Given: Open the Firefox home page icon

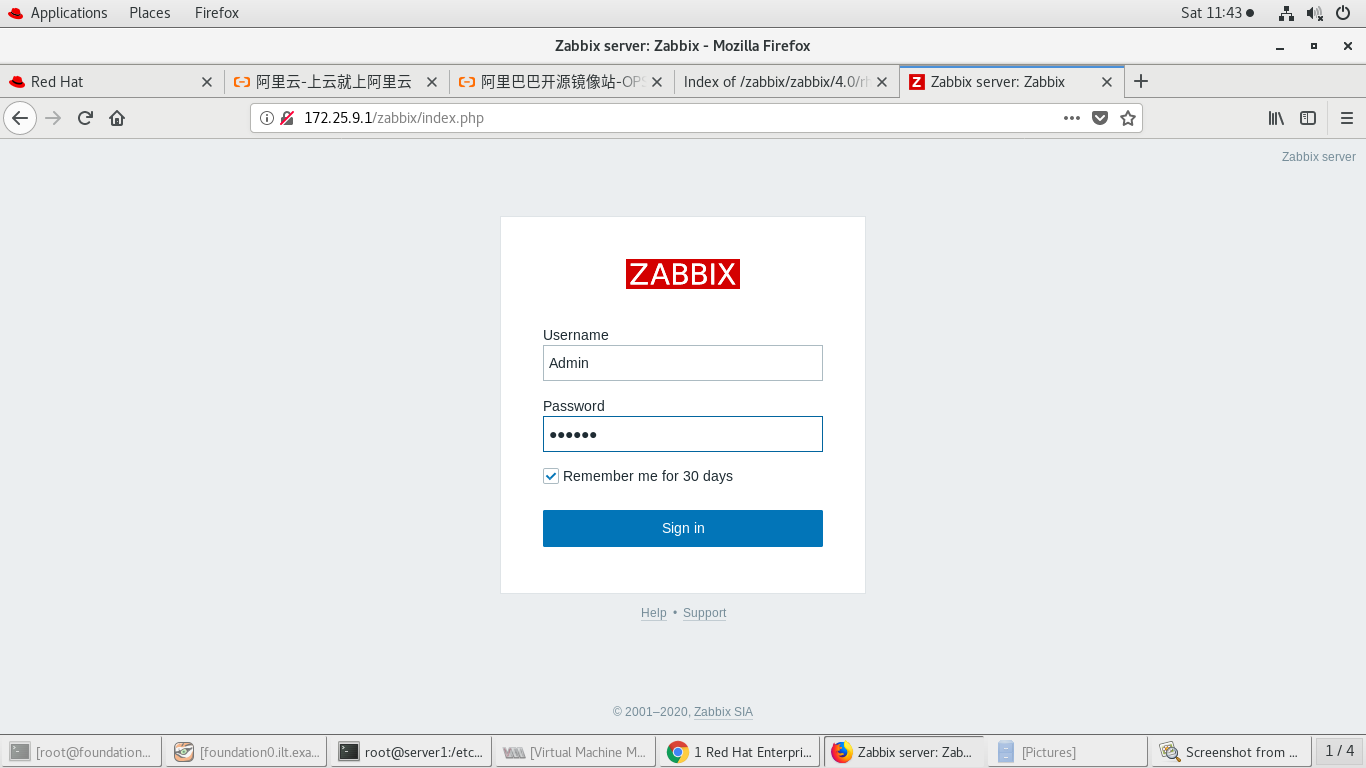Looking at the screenshot, I should pos(117,117).
